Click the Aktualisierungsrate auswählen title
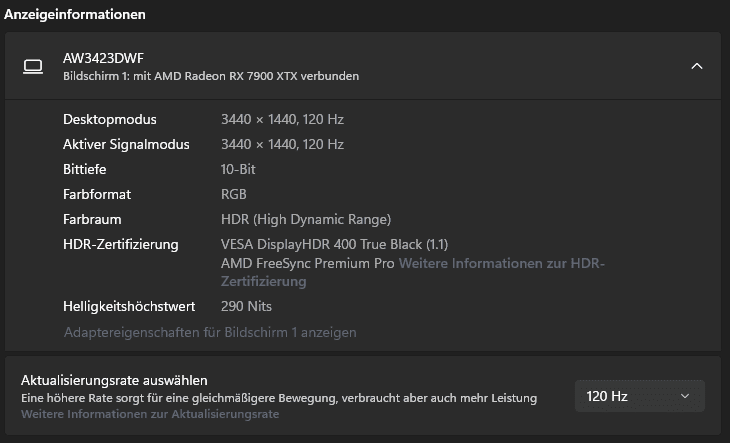 tap(114, 380)
